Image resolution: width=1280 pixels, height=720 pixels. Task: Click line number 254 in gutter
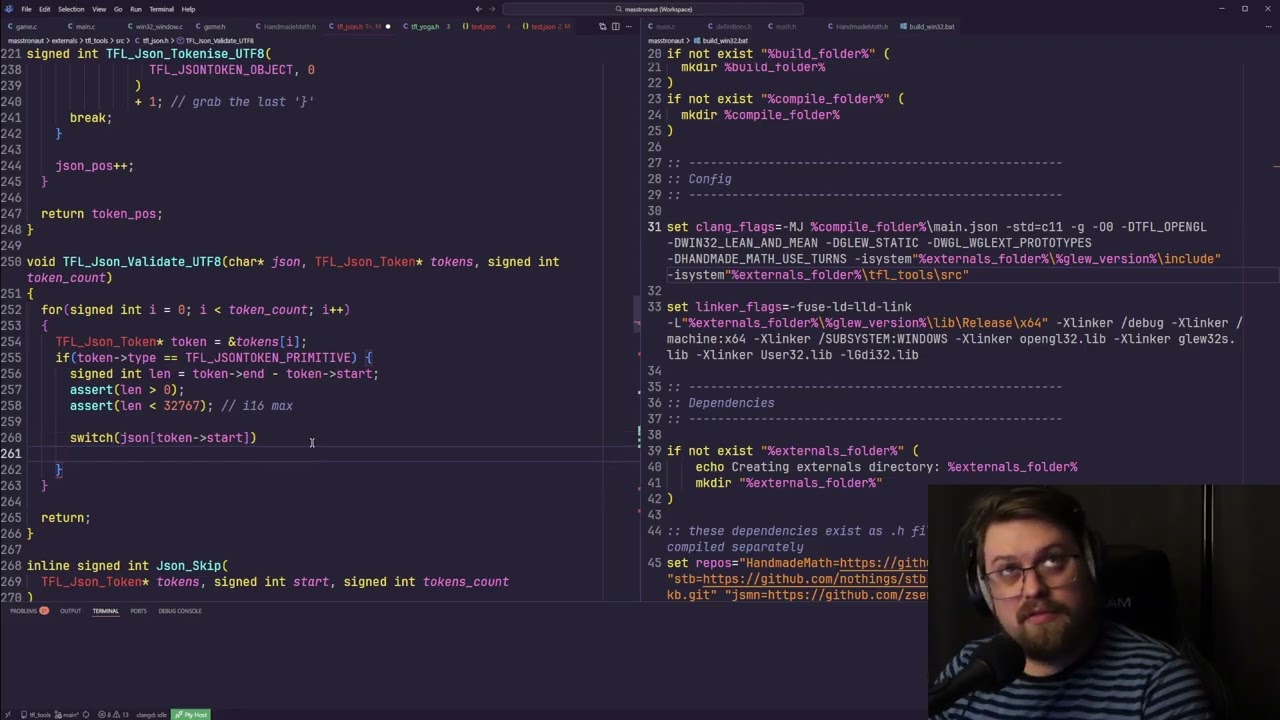[x=11, y=342]
